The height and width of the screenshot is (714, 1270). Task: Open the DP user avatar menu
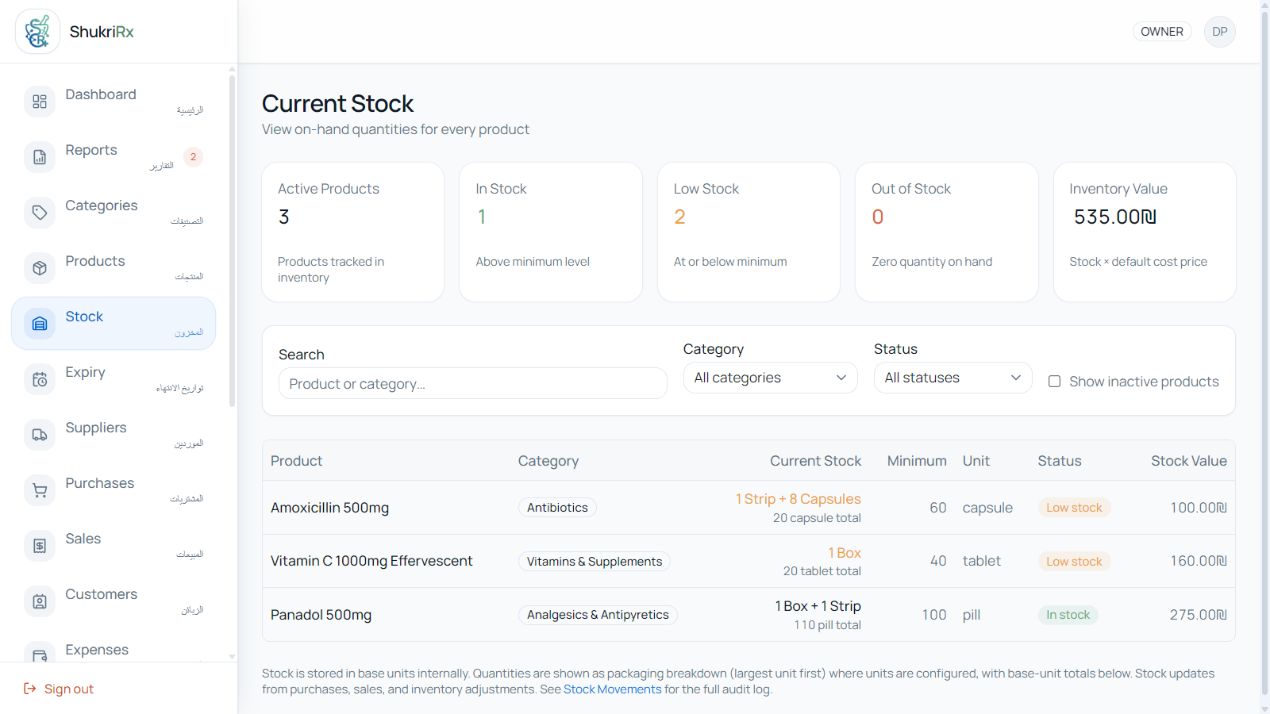pos(1220,32)
